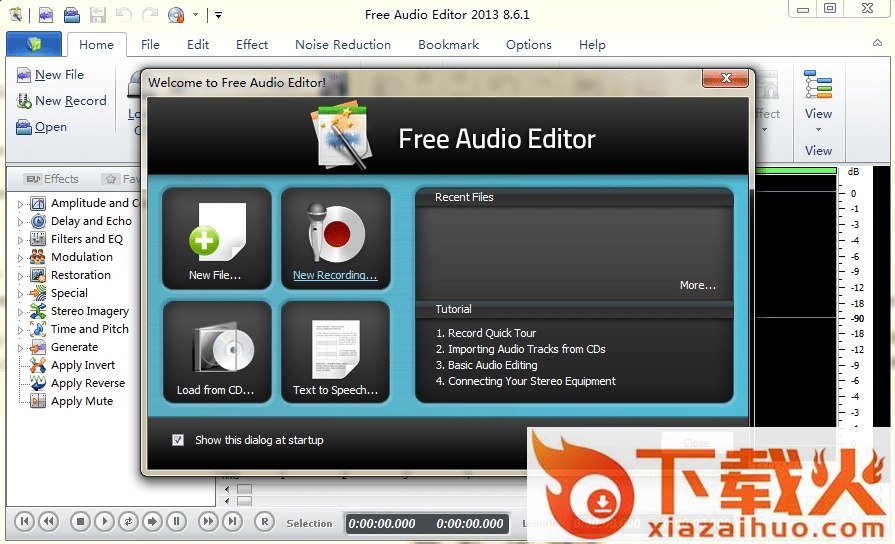Click the Text to Speech tile
This screenshot has width=895, height=544.
(336, 353)
